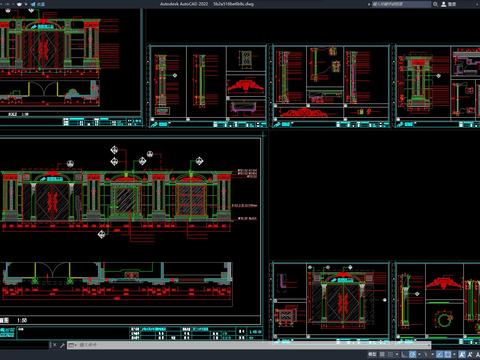The height and width of the screenshot is (360, 480).
Task: Open command line customize wrench icon
Action: click(62, 345)
